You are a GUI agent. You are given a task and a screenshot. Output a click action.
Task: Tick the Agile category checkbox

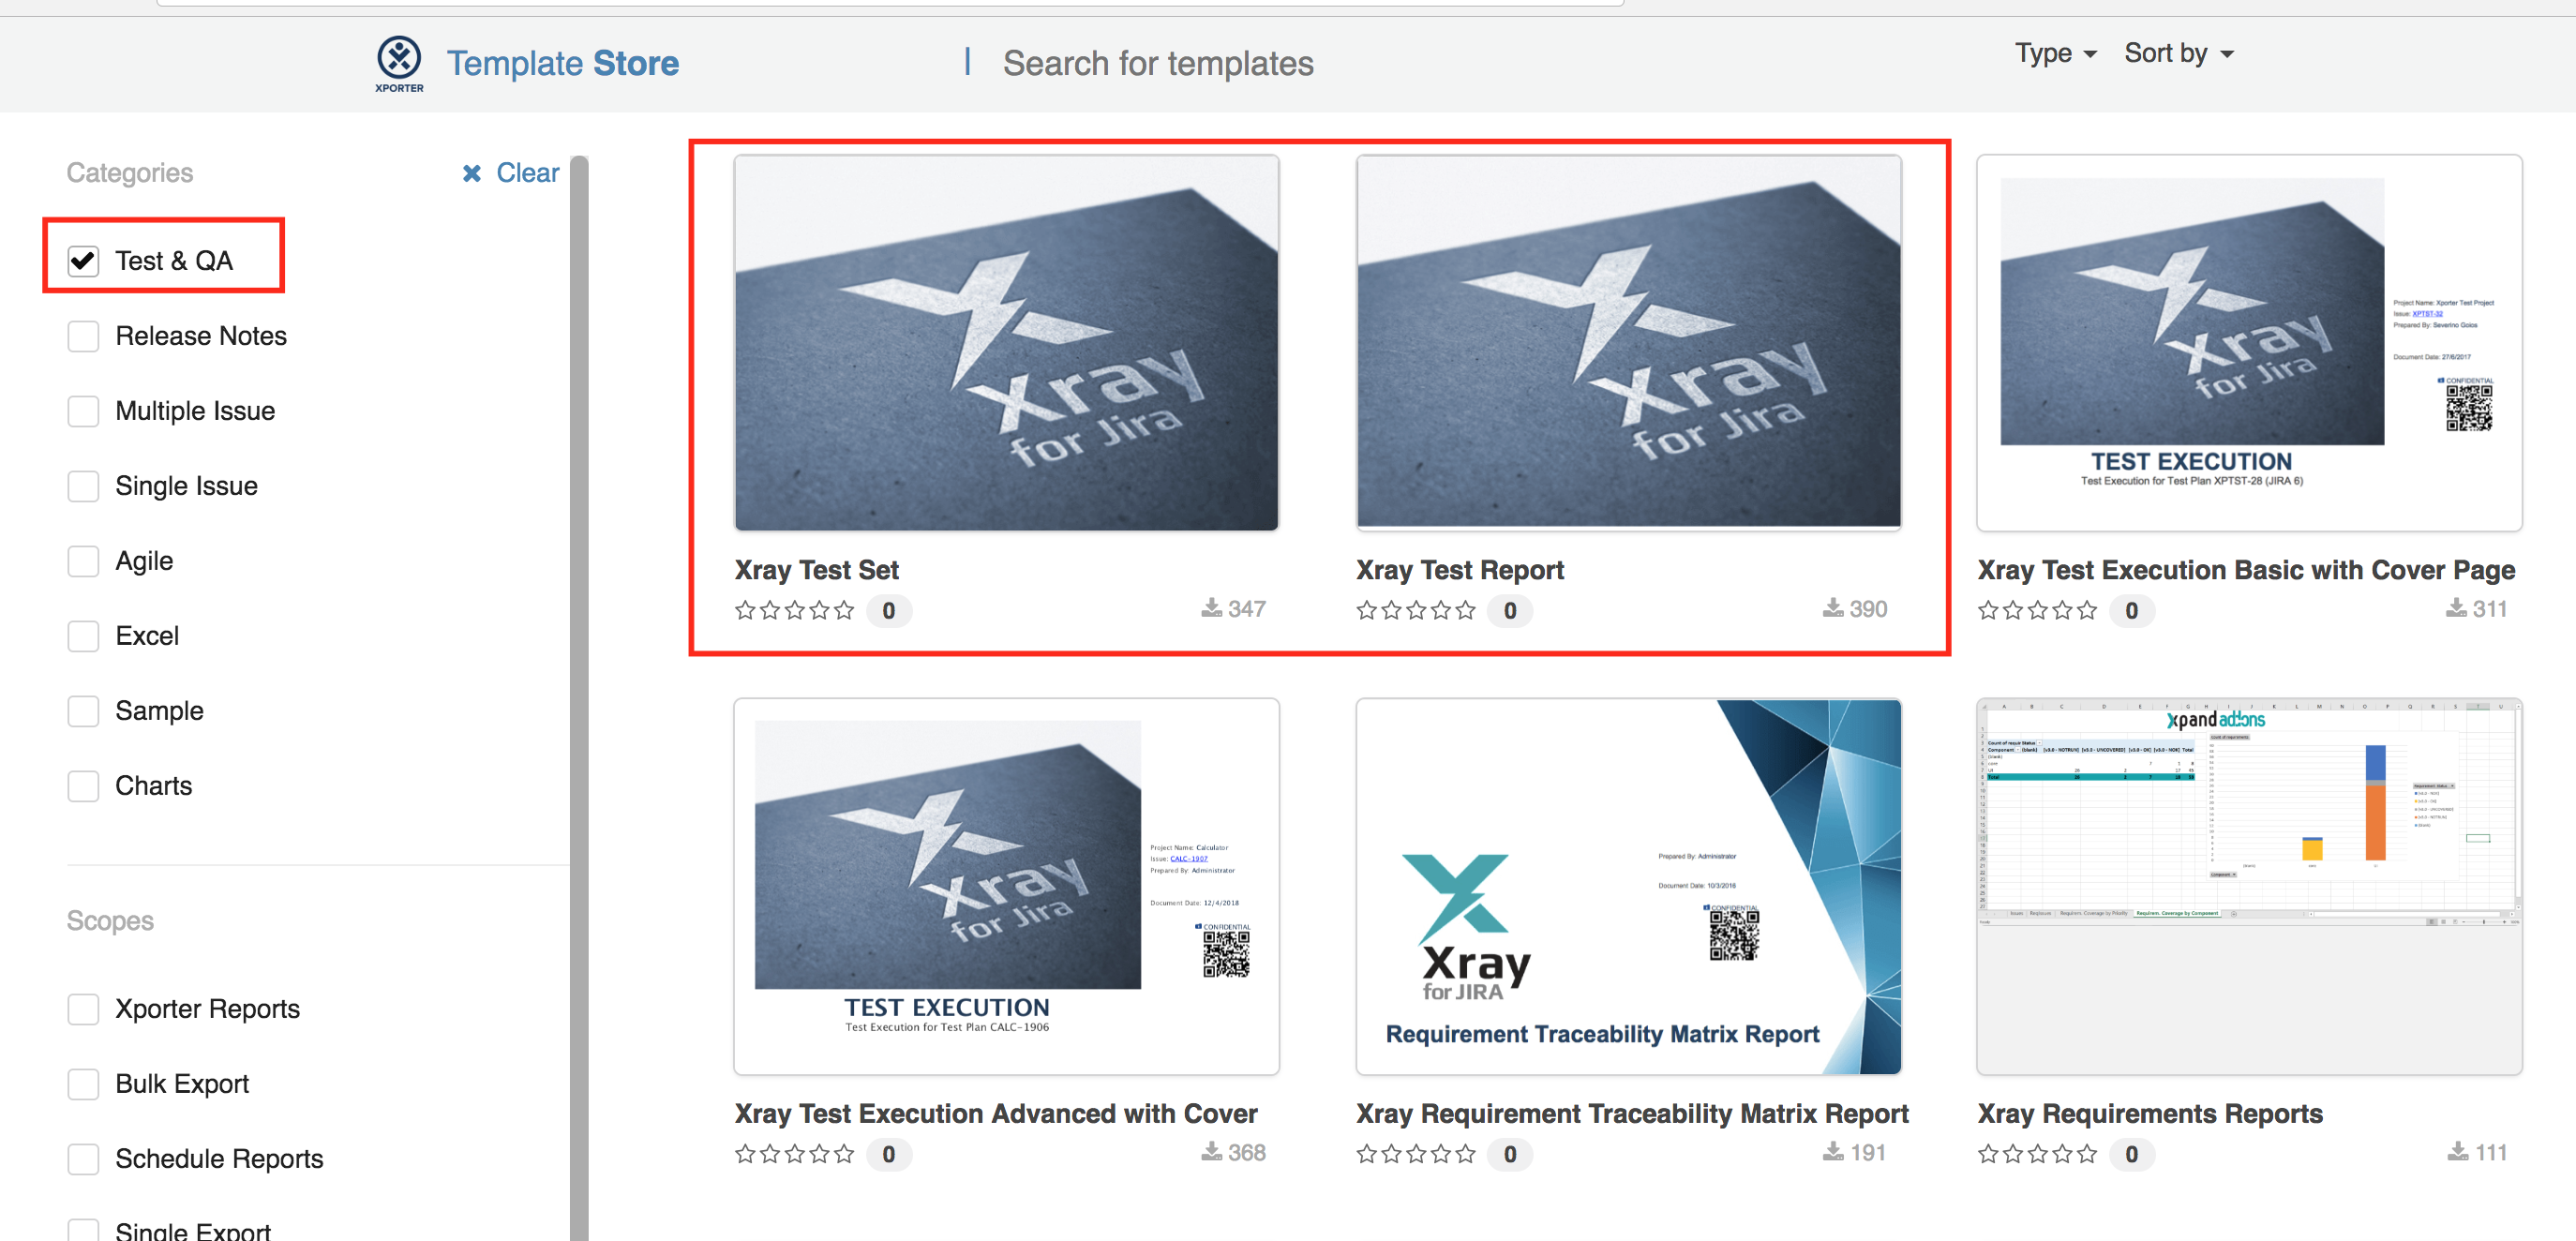83,561
